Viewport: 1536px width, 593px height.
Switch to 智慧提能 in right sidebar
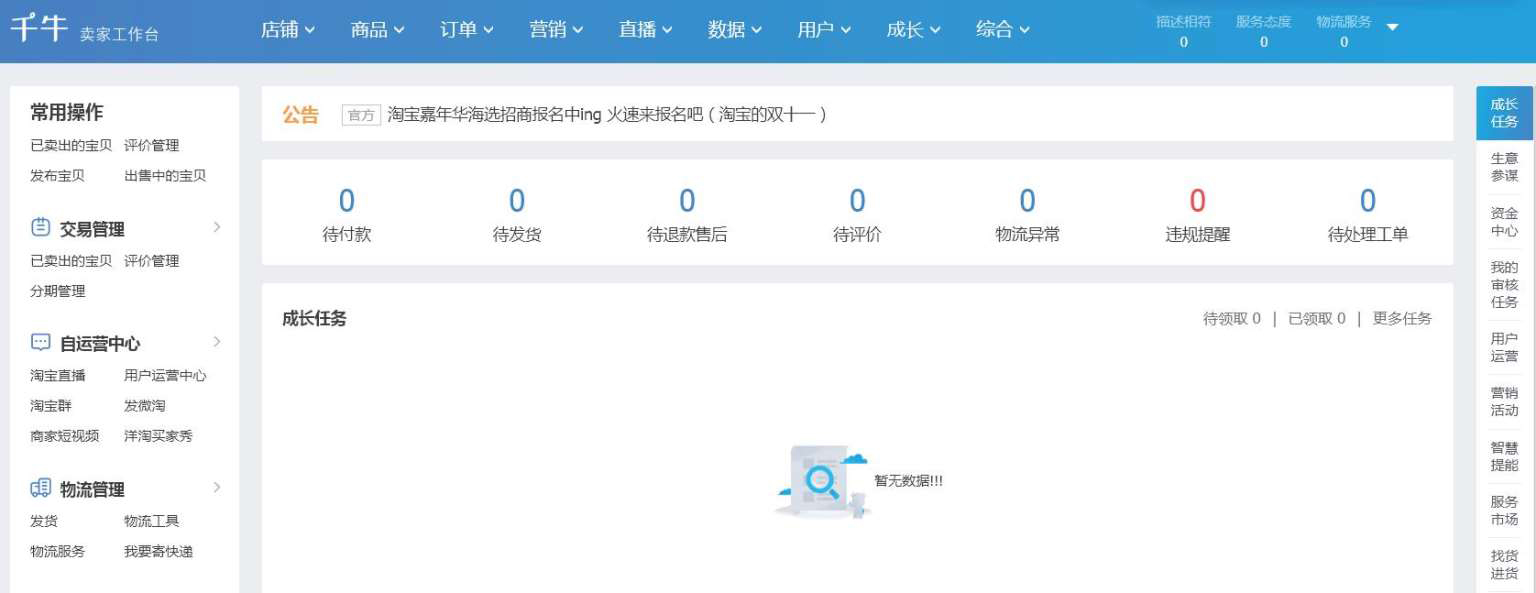pyautogui.click(x=1504, y=456)
